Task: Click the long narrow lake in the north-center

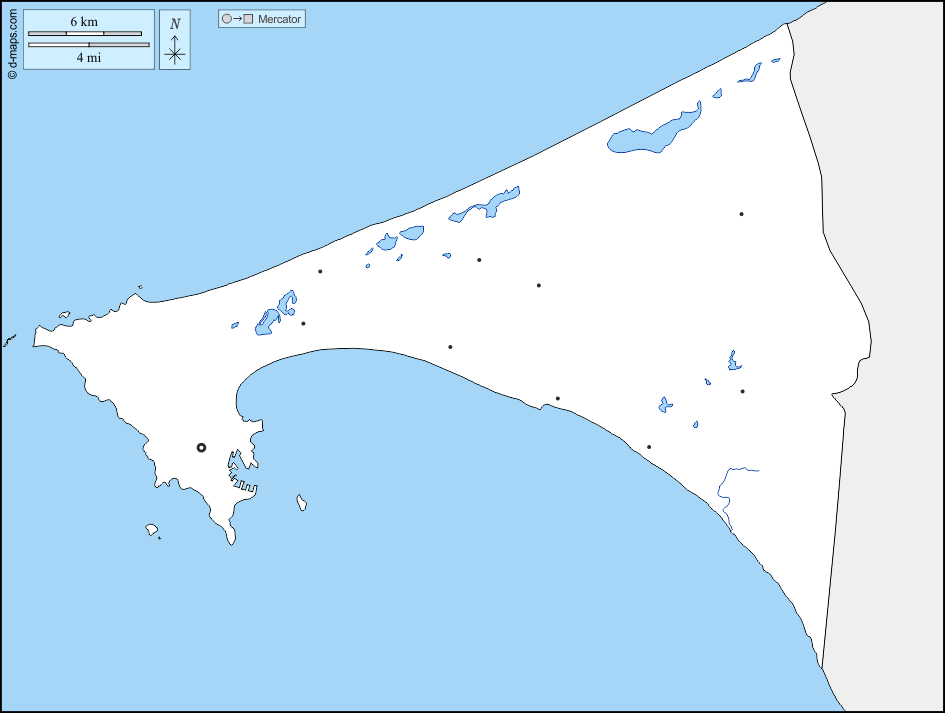Action: (487, 205)
